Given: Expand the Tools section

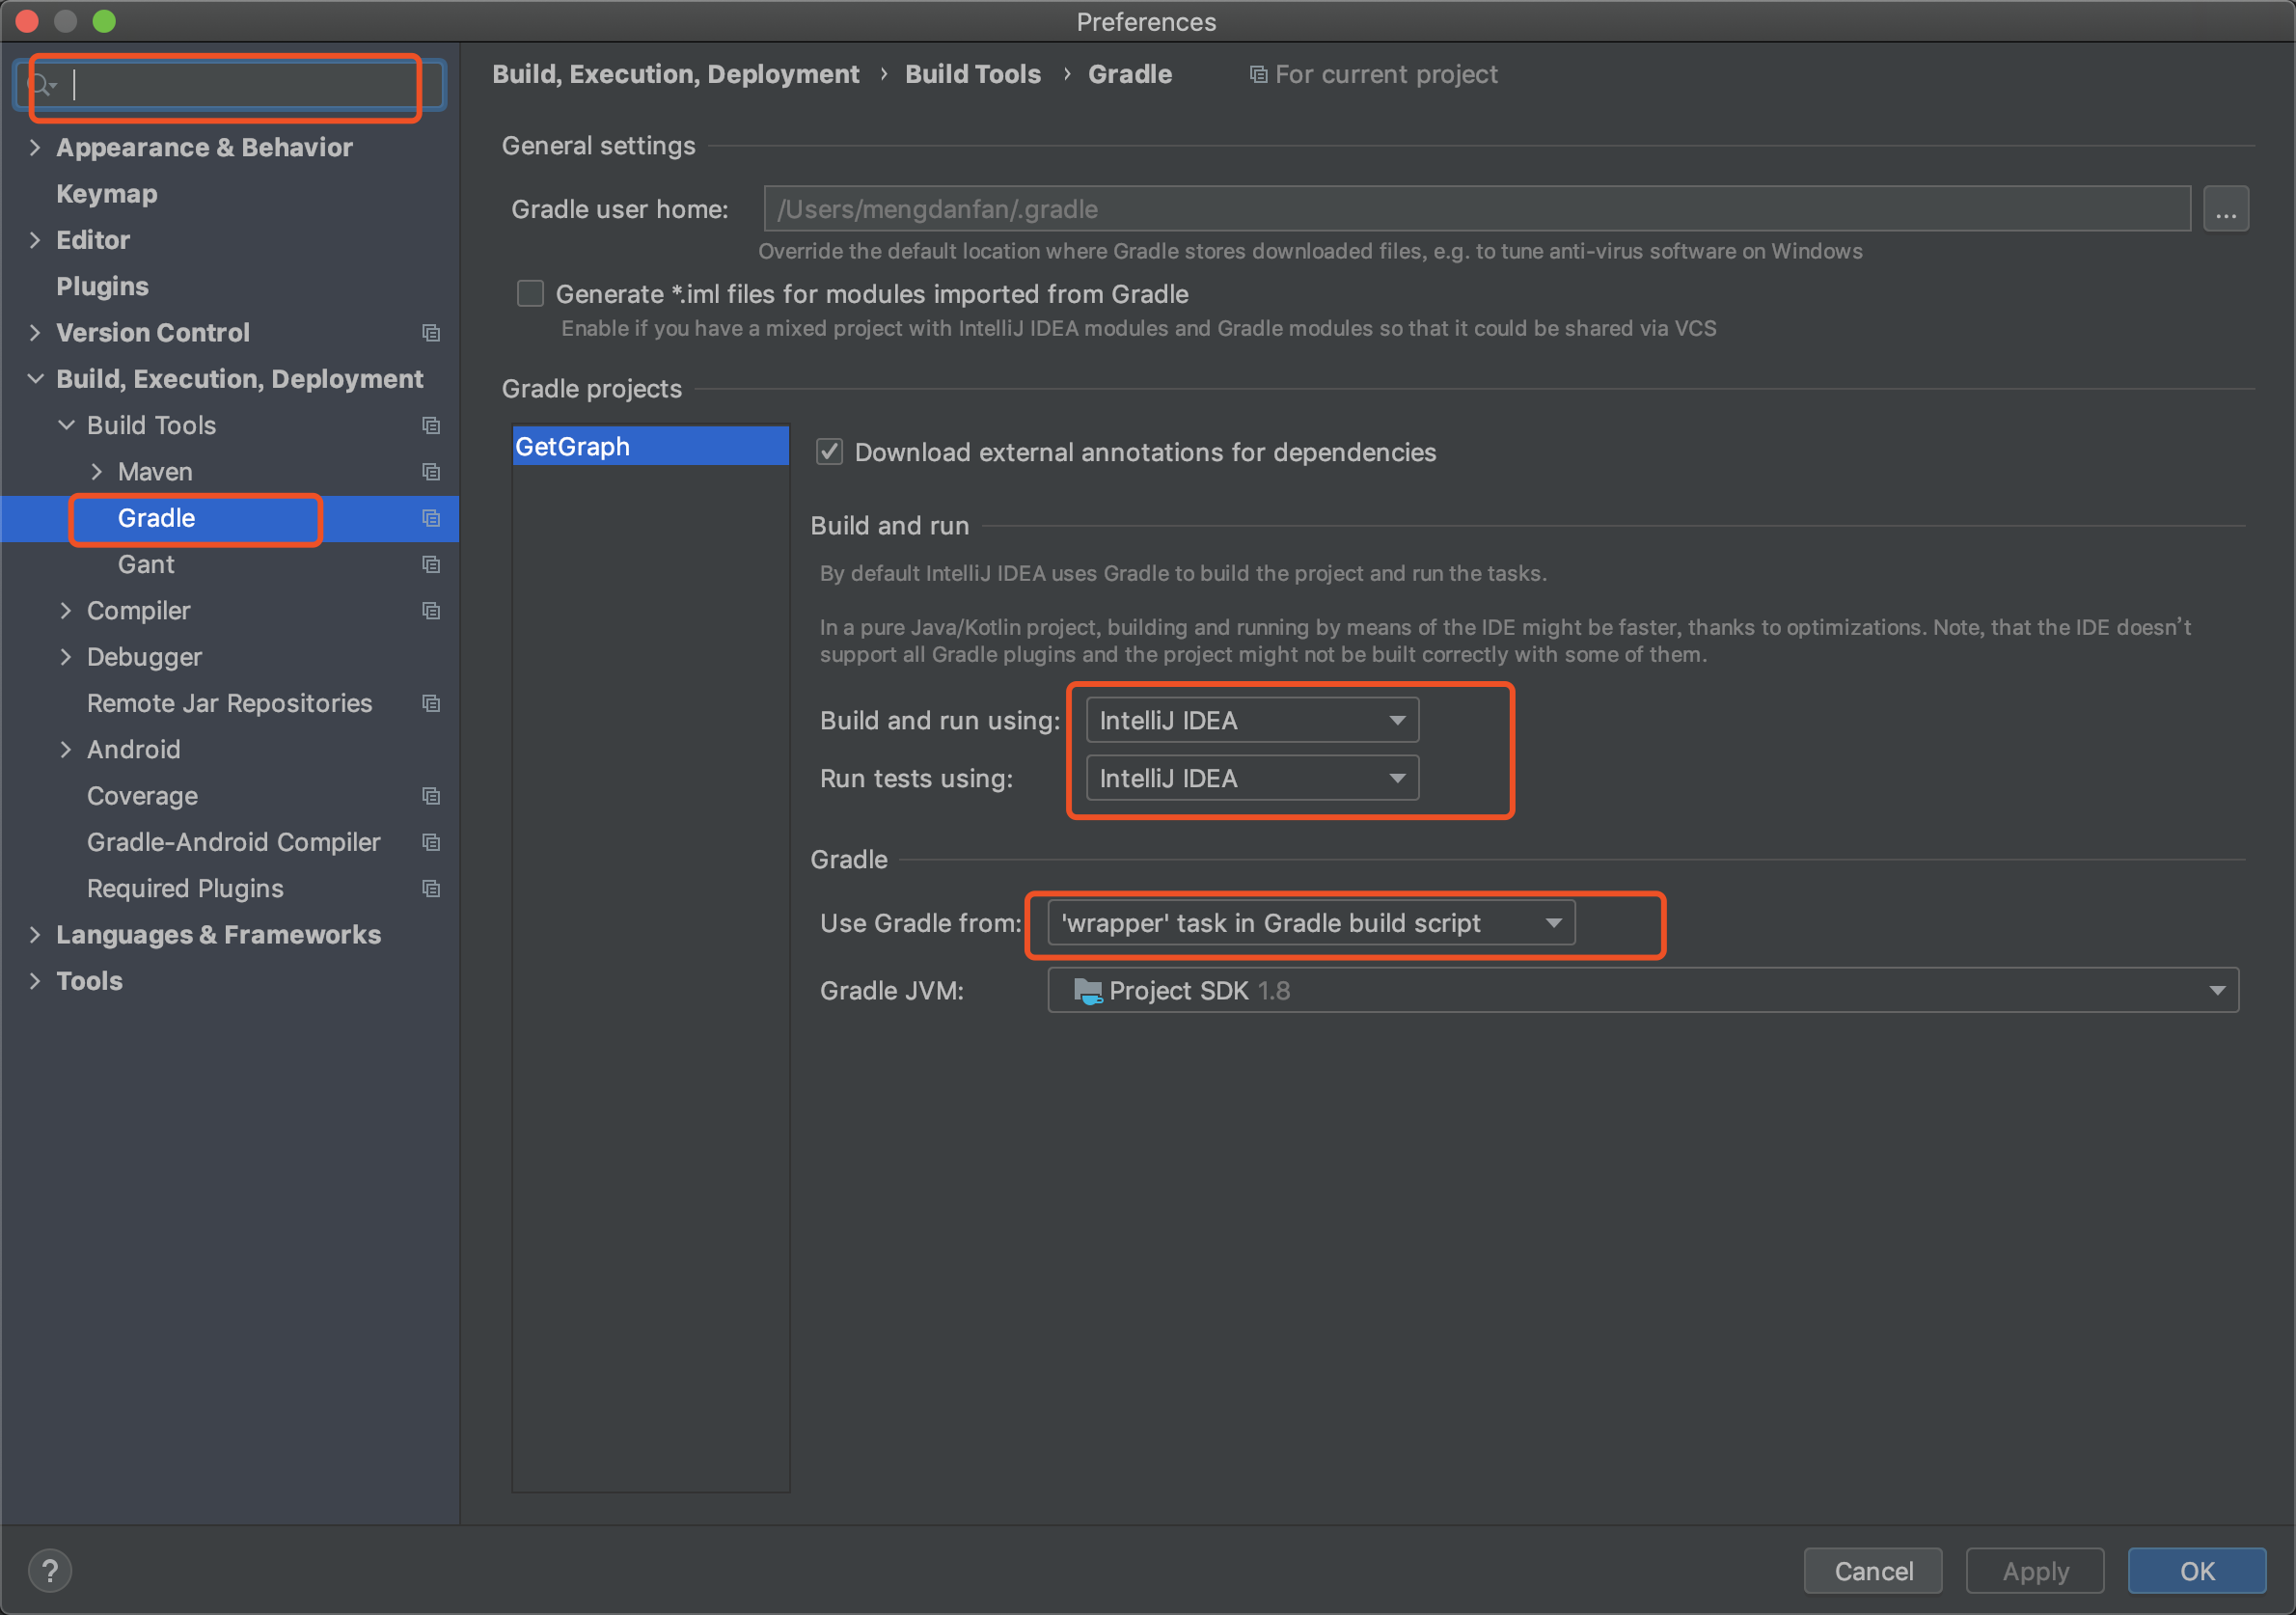Looking at the screenshot, I should pyautogui.click(x=36, y=981).
